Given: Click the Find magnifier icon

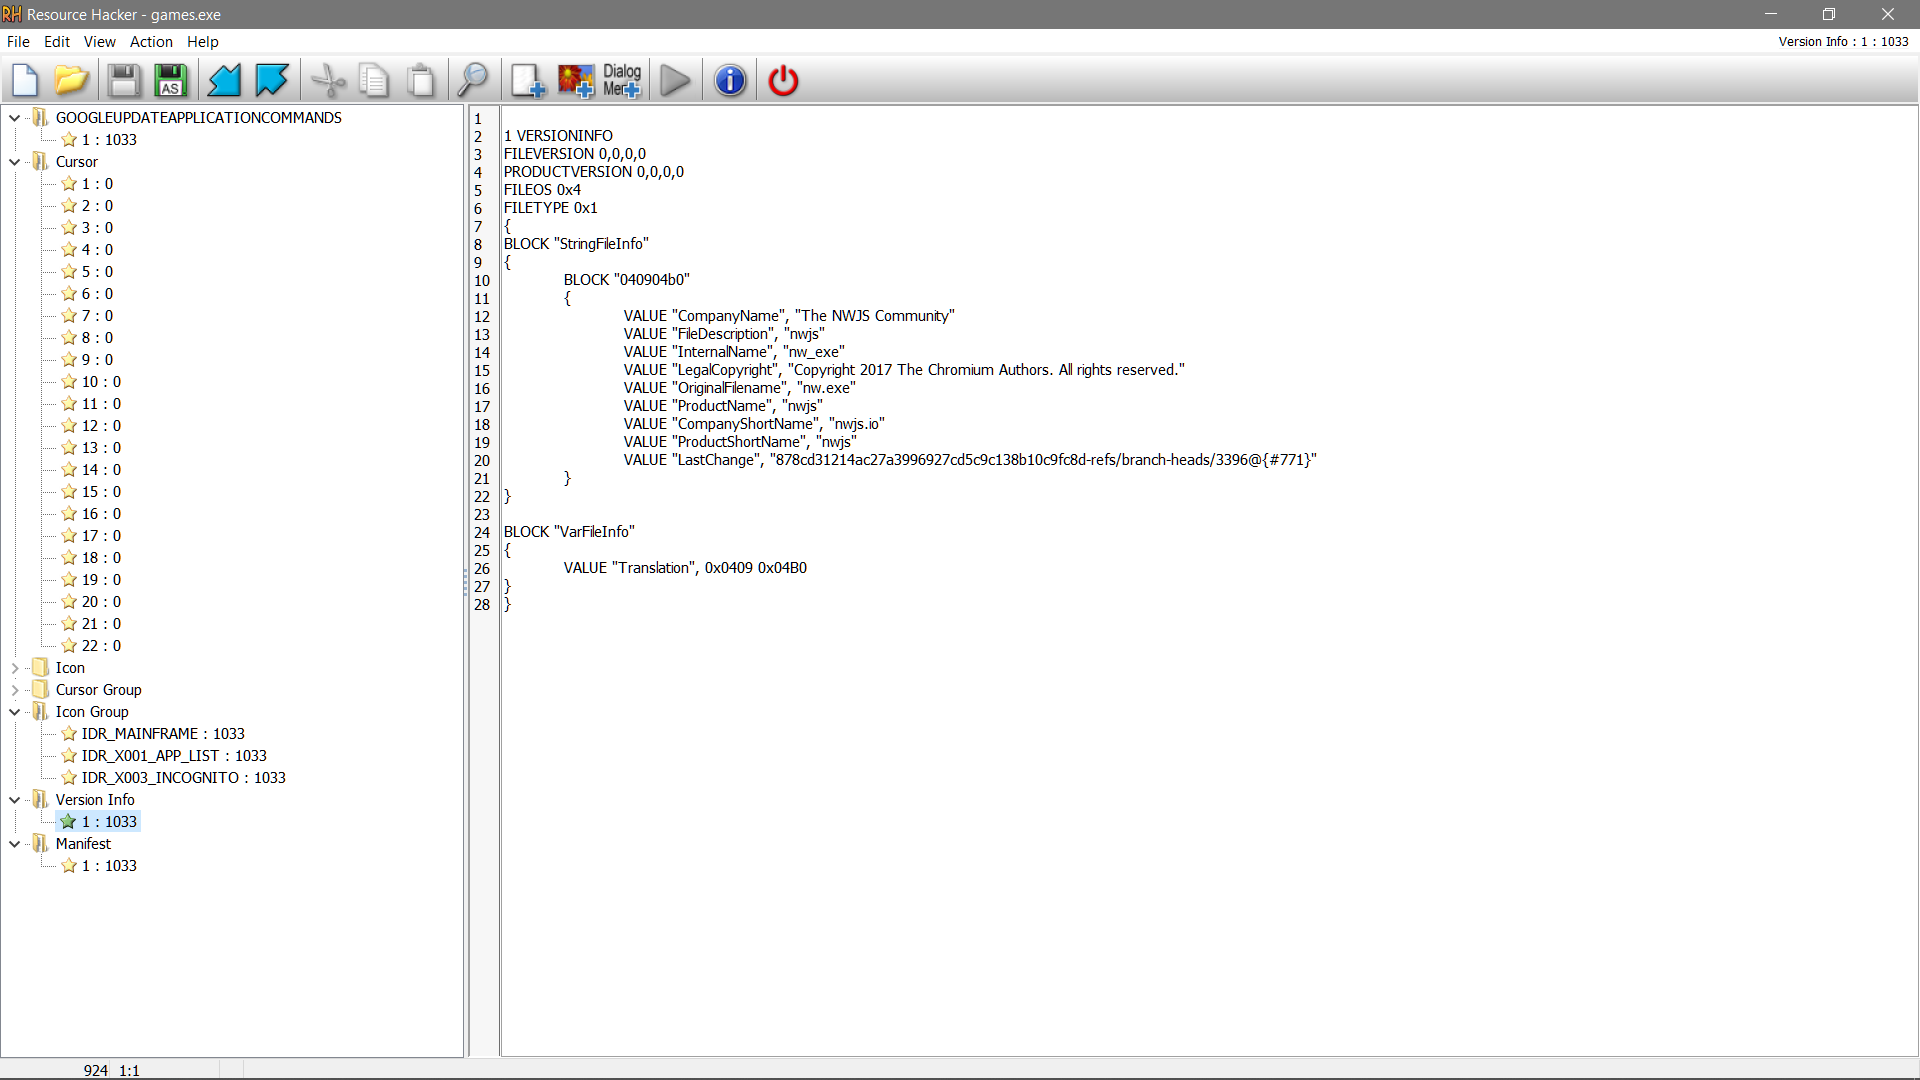Looking at the screenshot, I should 472,81.
